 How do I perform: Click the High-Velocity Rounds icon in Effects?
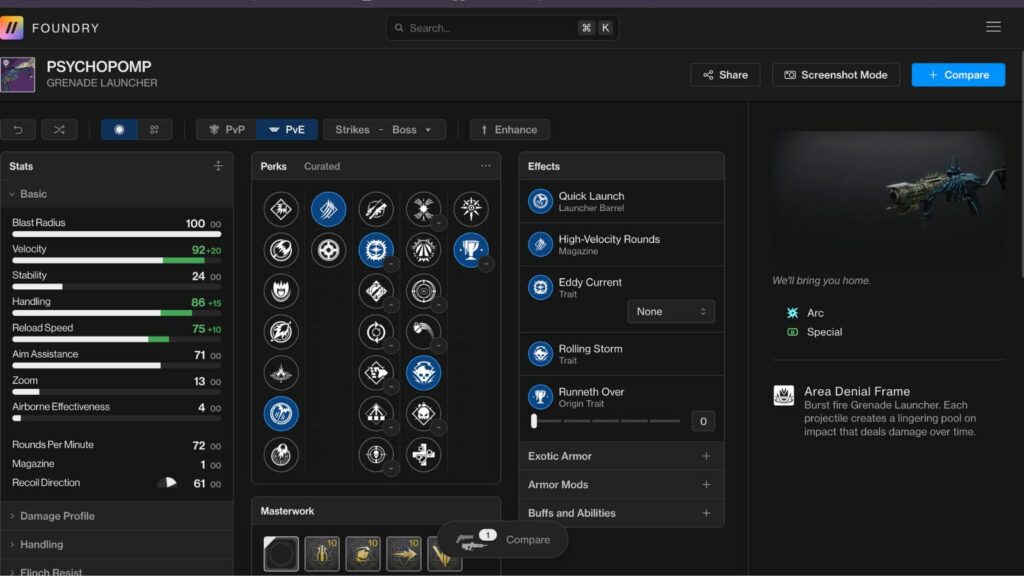(x=540, y=244)
